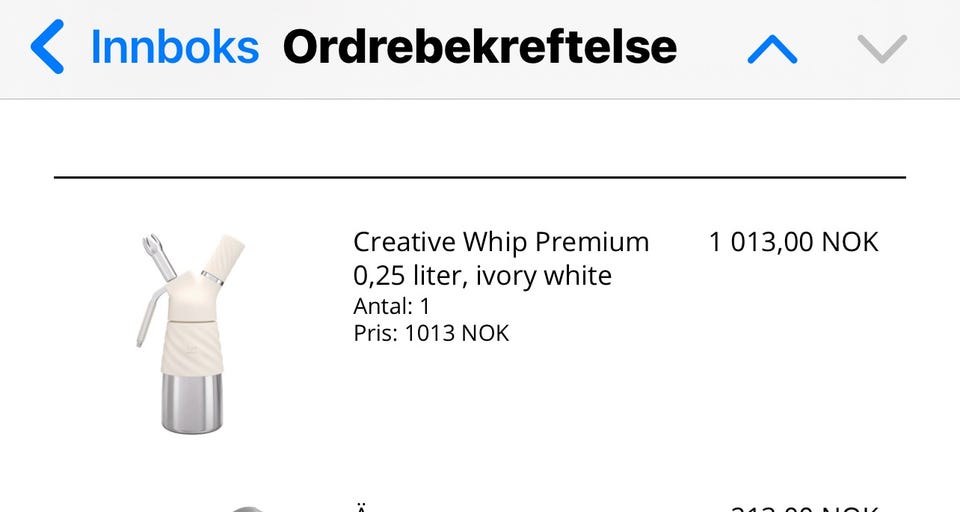Select the Creative Whip Premium product name
Image resolution: width=960 pixels, height=512 pixels.
click(501, 242)
